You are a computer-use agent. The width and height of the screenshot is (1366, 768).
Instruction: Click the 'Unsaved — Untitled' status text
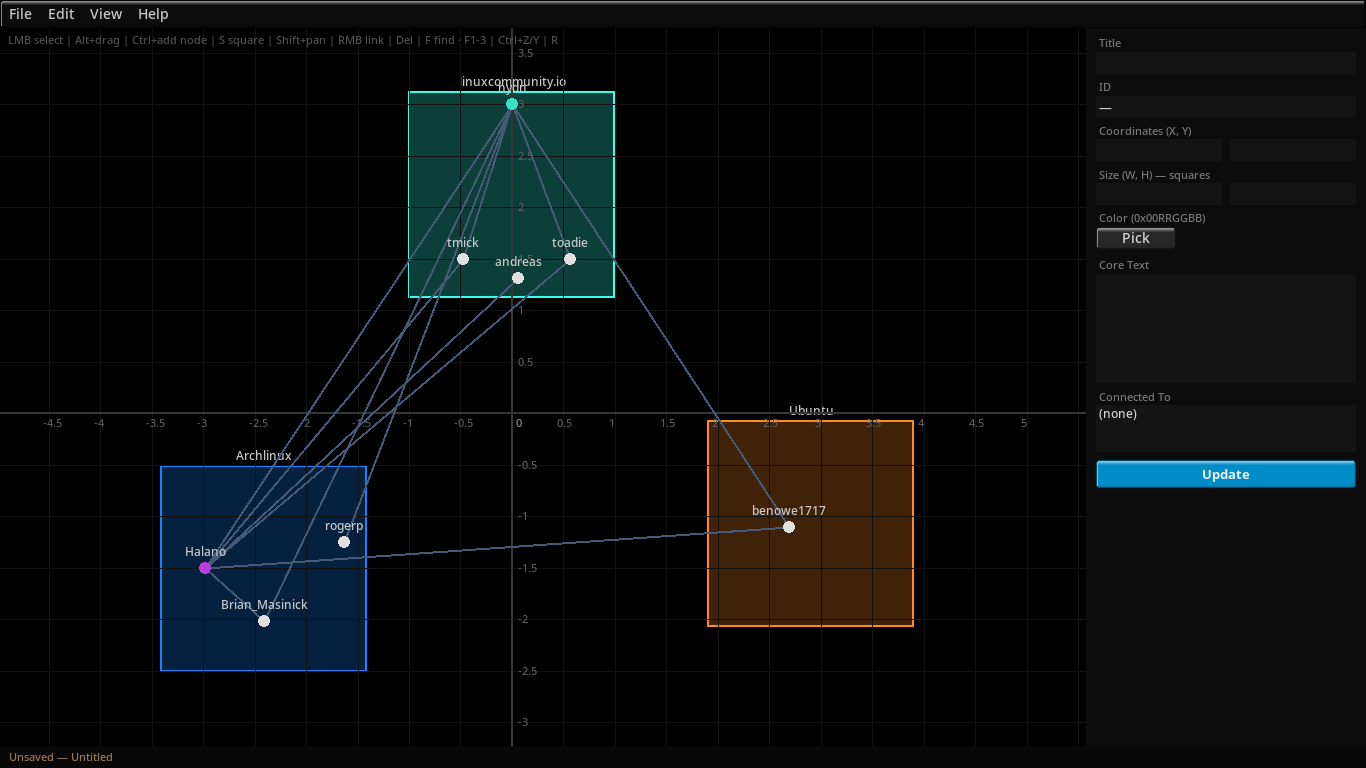[61, 757]
